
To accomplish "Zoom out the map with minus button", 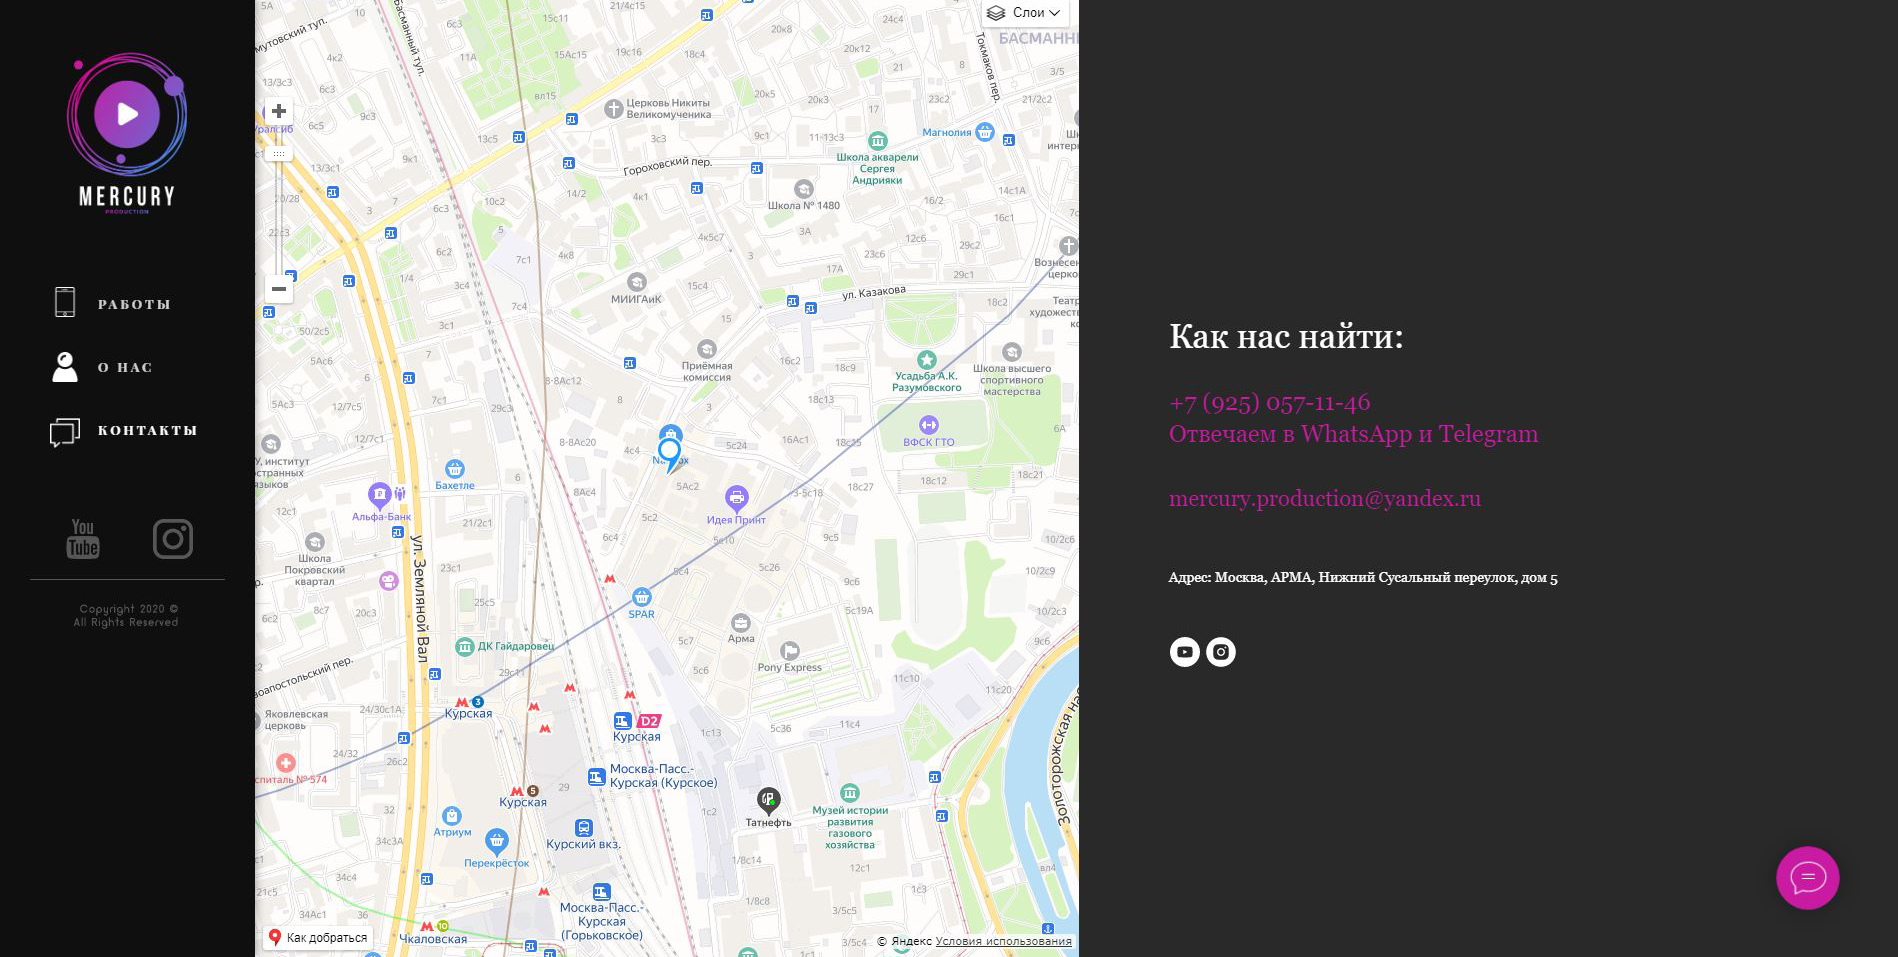I will coord(279,289).
